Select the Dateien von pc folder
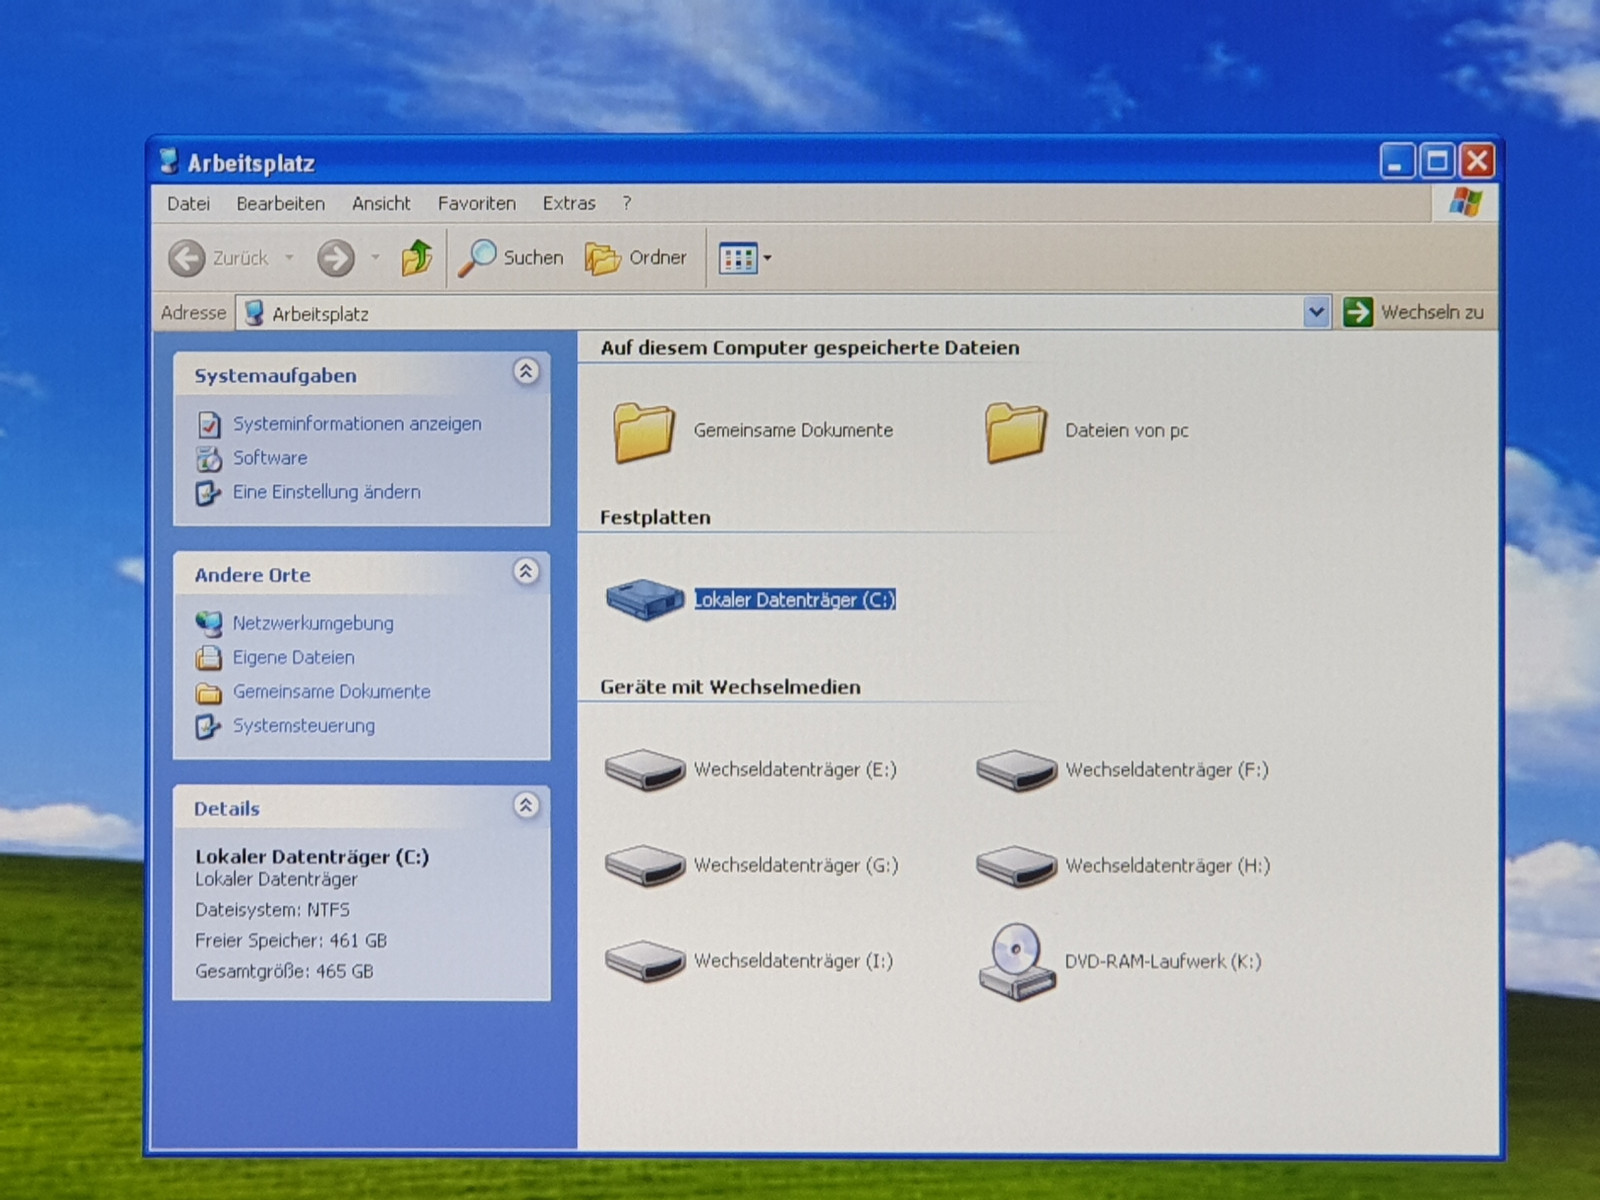This screenshot has width=1600, height=1200. click(x=1125, y=431)
